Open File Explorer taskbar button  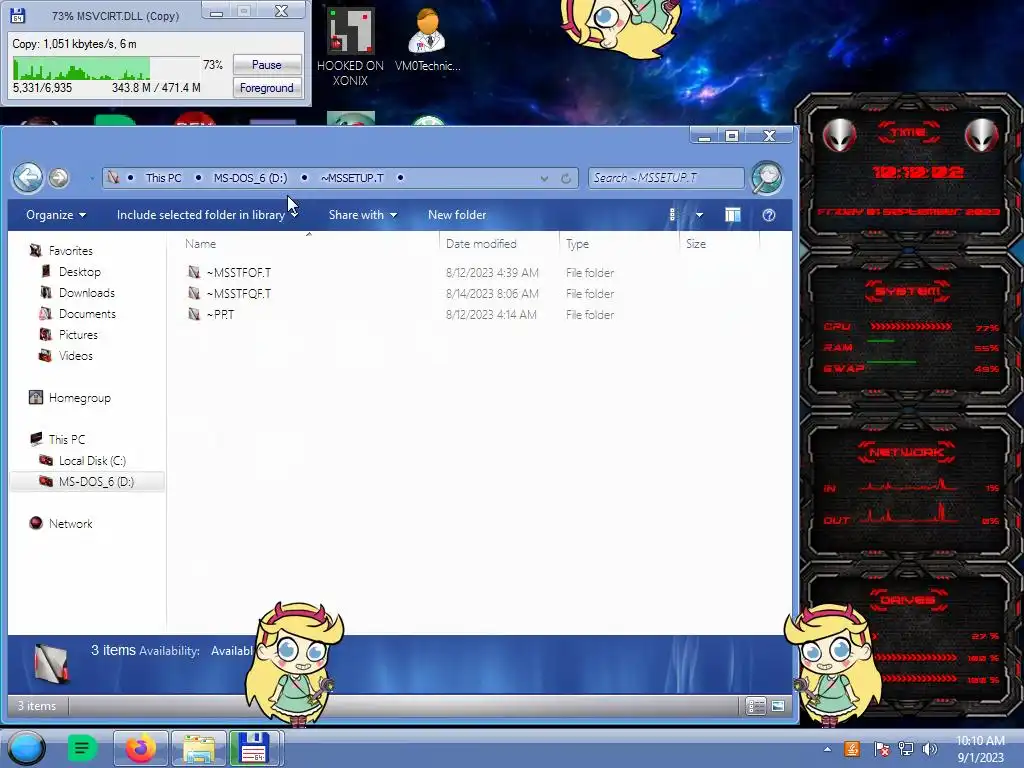(x=199, y=748)
